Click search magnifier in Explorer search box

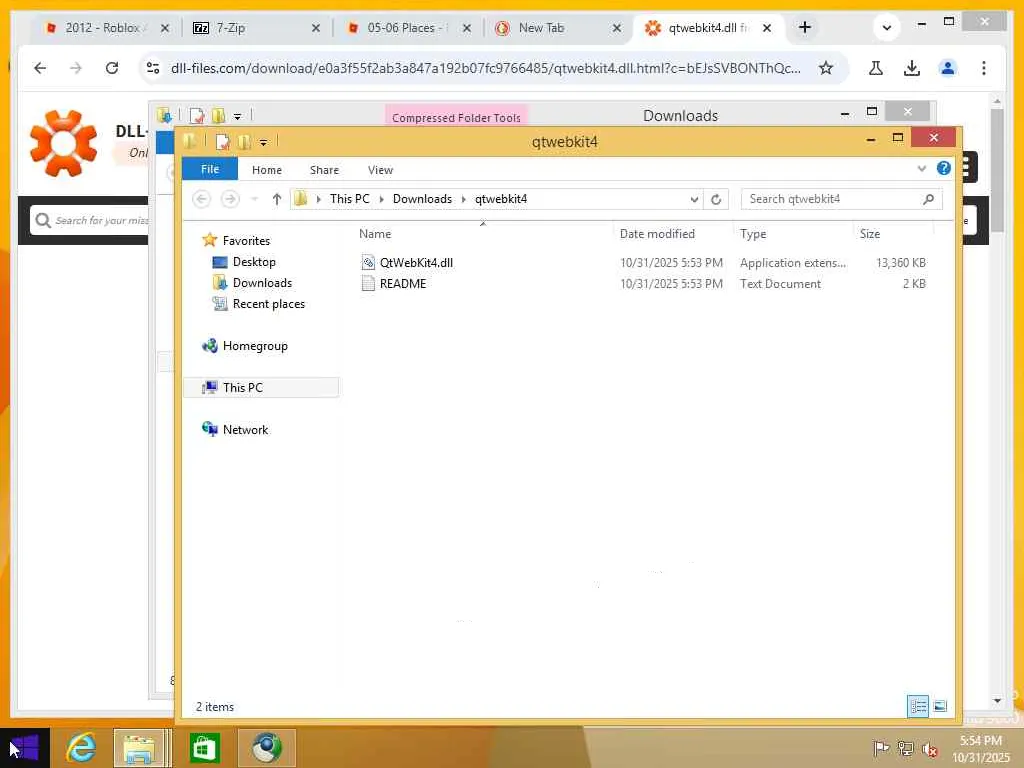[x=929, y=199]
